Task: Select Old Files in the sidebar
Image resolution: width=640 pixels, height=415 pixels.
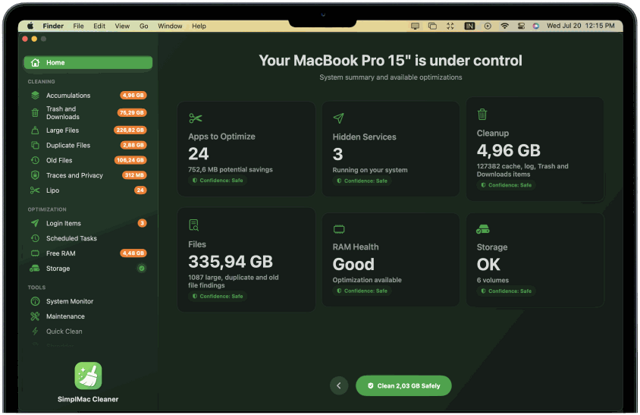Action: pyautogui.click(x=88, y=160)
